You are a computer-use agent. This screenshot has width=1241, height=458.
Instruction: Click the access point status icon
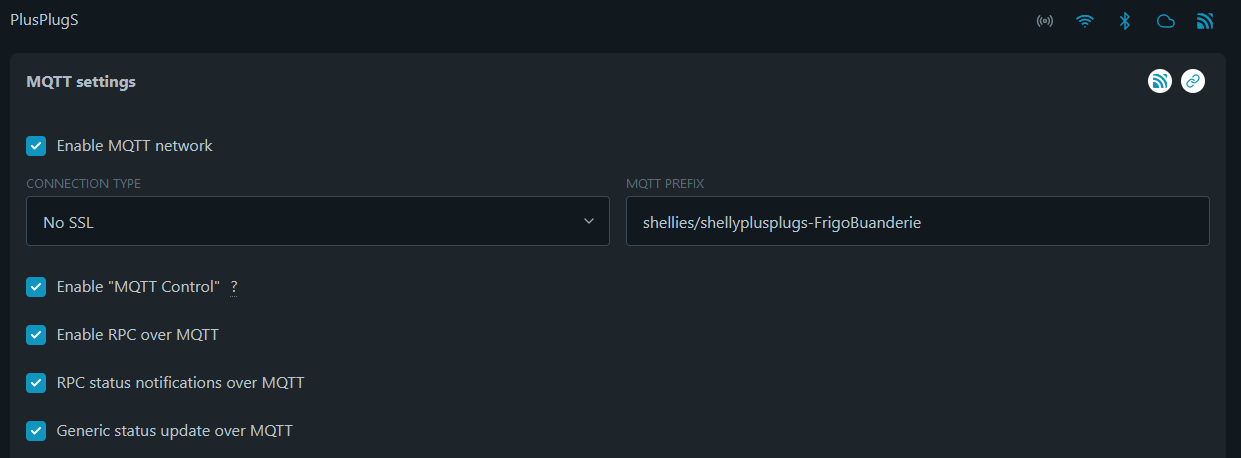click(x=1045, y=21)
